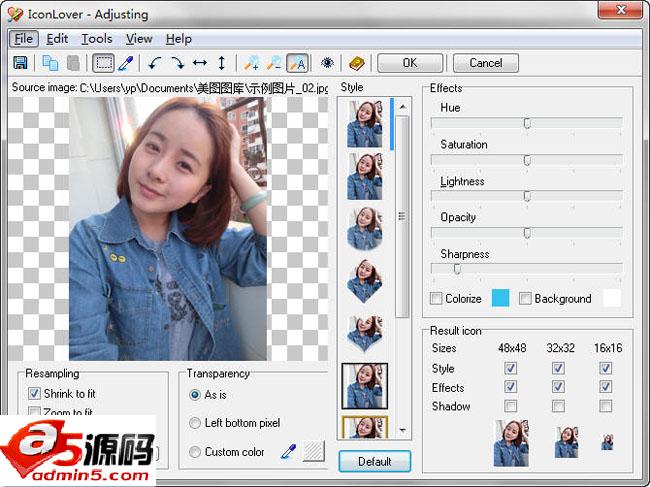The width and height of the screenshot is (650, 487).
Task: Enable Shadow for 48x48 size
Action: [x=510, y=406]
